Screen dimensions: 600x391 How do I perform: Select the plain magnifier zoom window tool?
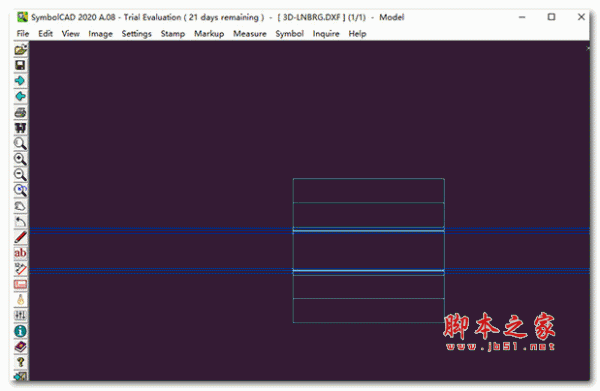(x=21, y=144)
